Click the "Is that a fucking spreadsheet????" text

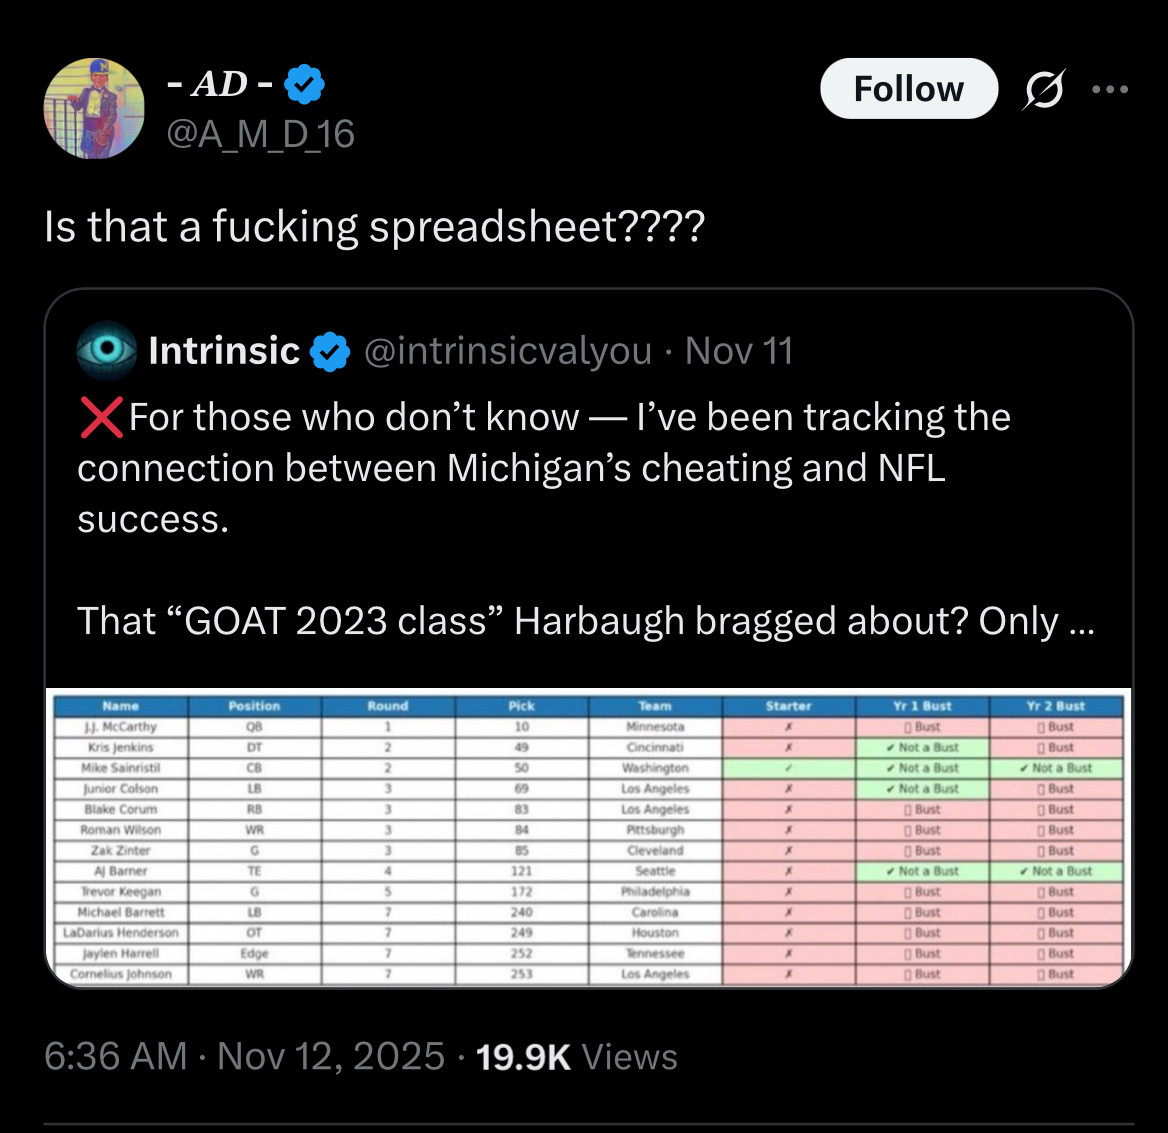(x=375, y=227)
